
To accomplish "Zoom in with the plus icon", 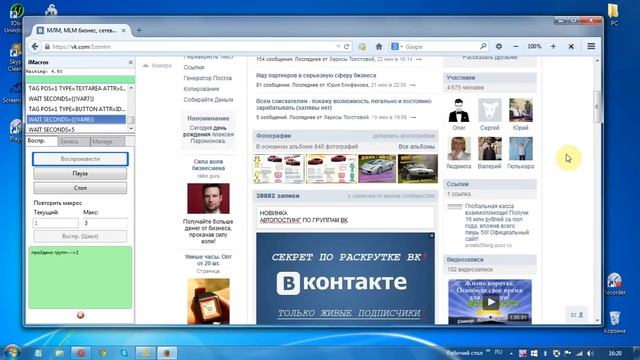I will (553, 47).
